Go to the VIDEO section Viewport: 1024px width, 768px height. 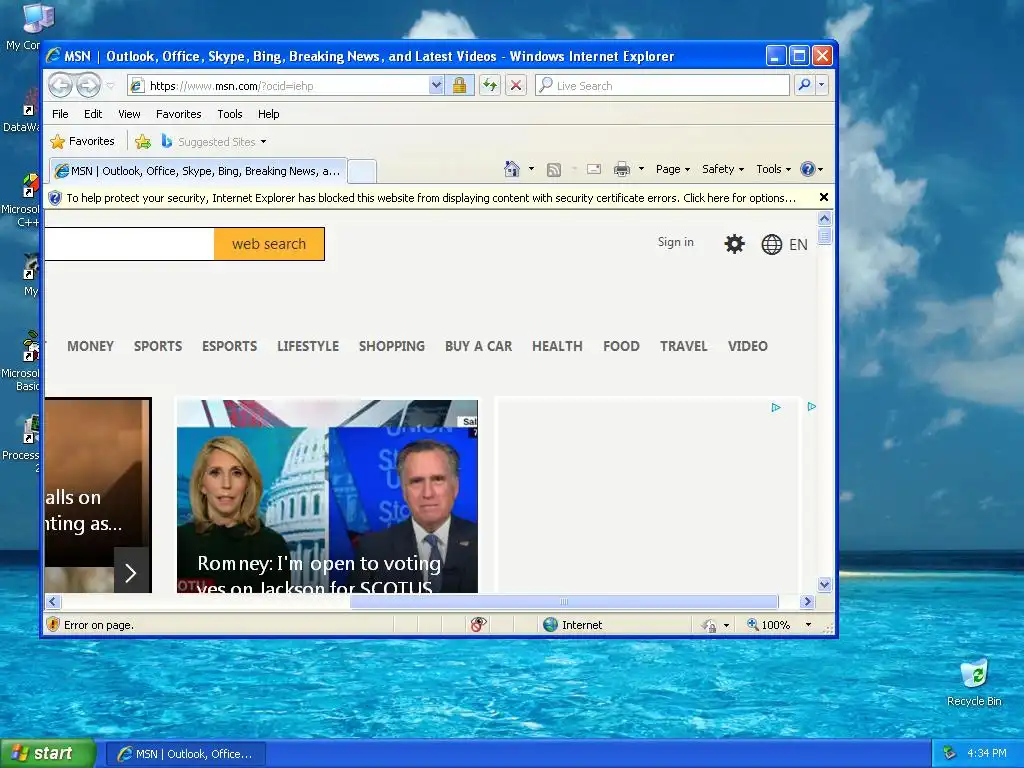748,346
